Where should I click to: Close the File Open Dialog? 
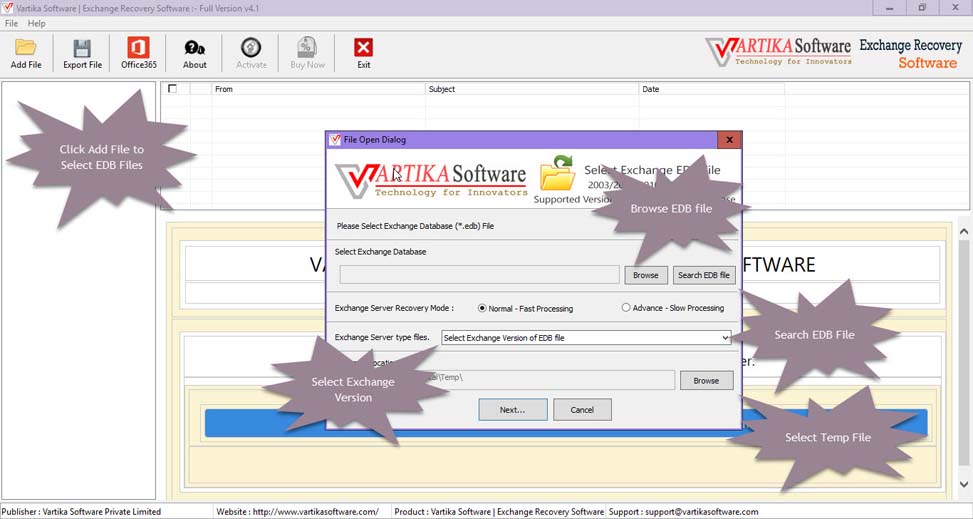730,140
